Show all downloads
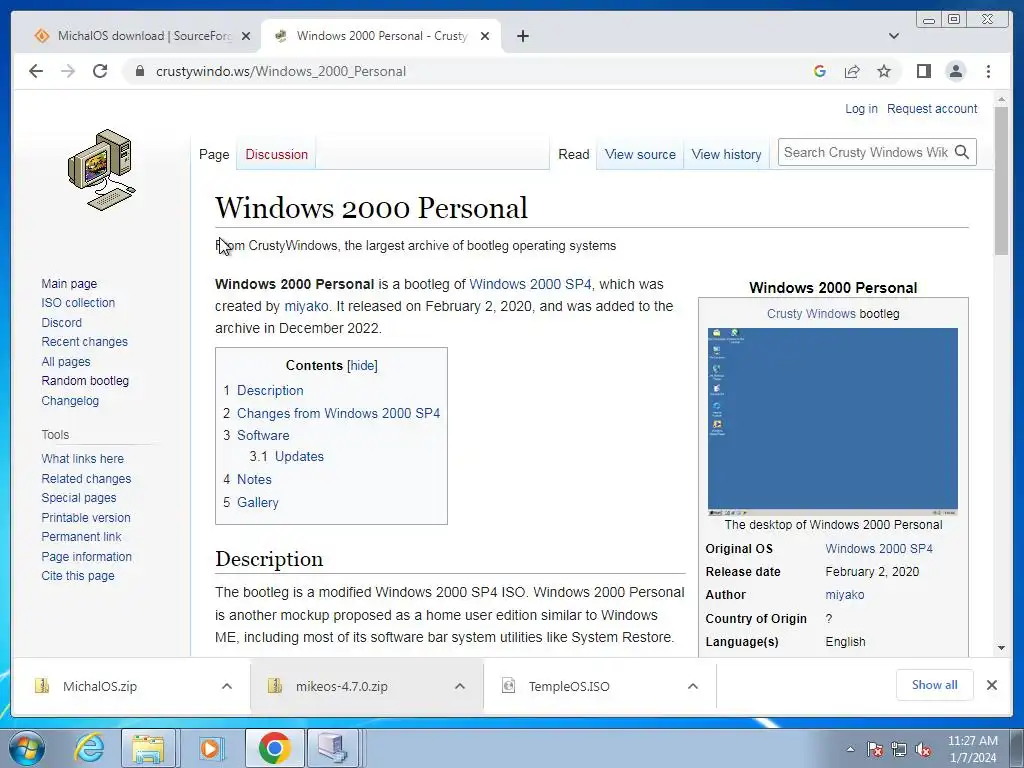 (935, 684)
